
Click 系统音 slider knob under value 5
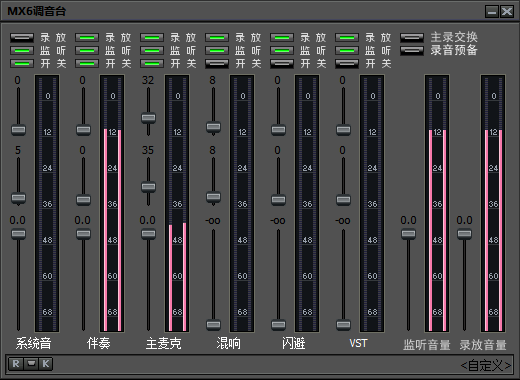coord(18,198)
